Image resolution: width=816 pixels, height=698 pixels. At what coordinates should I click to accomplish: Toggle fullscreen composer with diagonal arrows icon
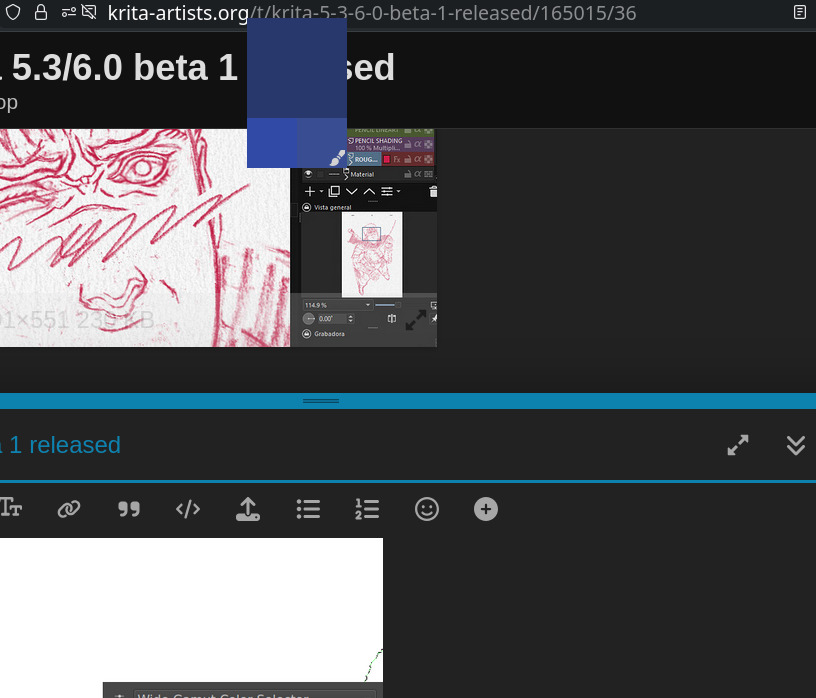click(738, 445)
